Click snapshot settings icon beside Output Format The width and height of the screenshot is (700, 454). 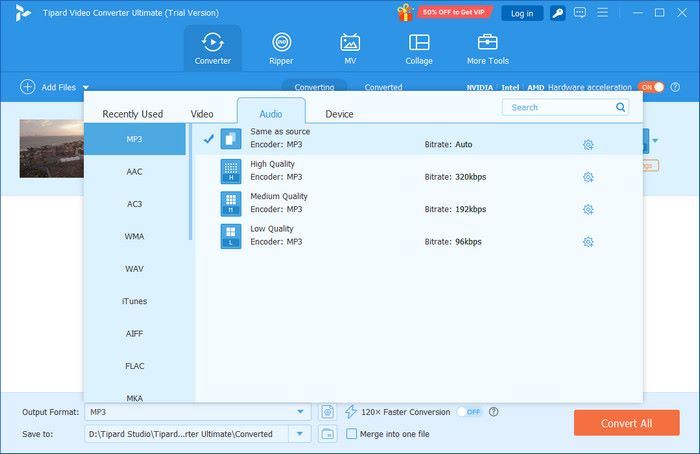tap(328, 412)
